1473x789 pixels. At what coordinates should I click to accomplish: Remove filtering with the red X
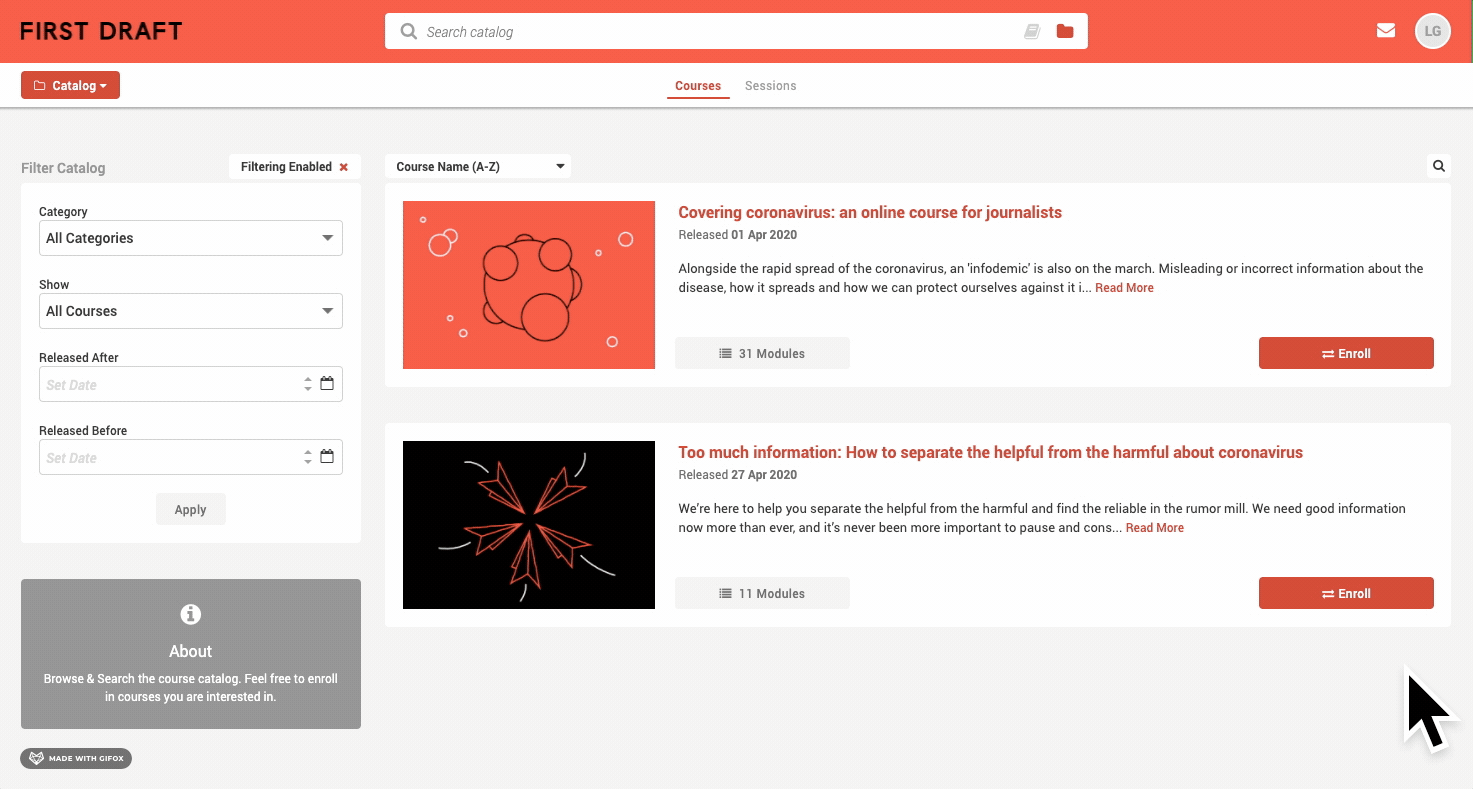click(344, 167)
